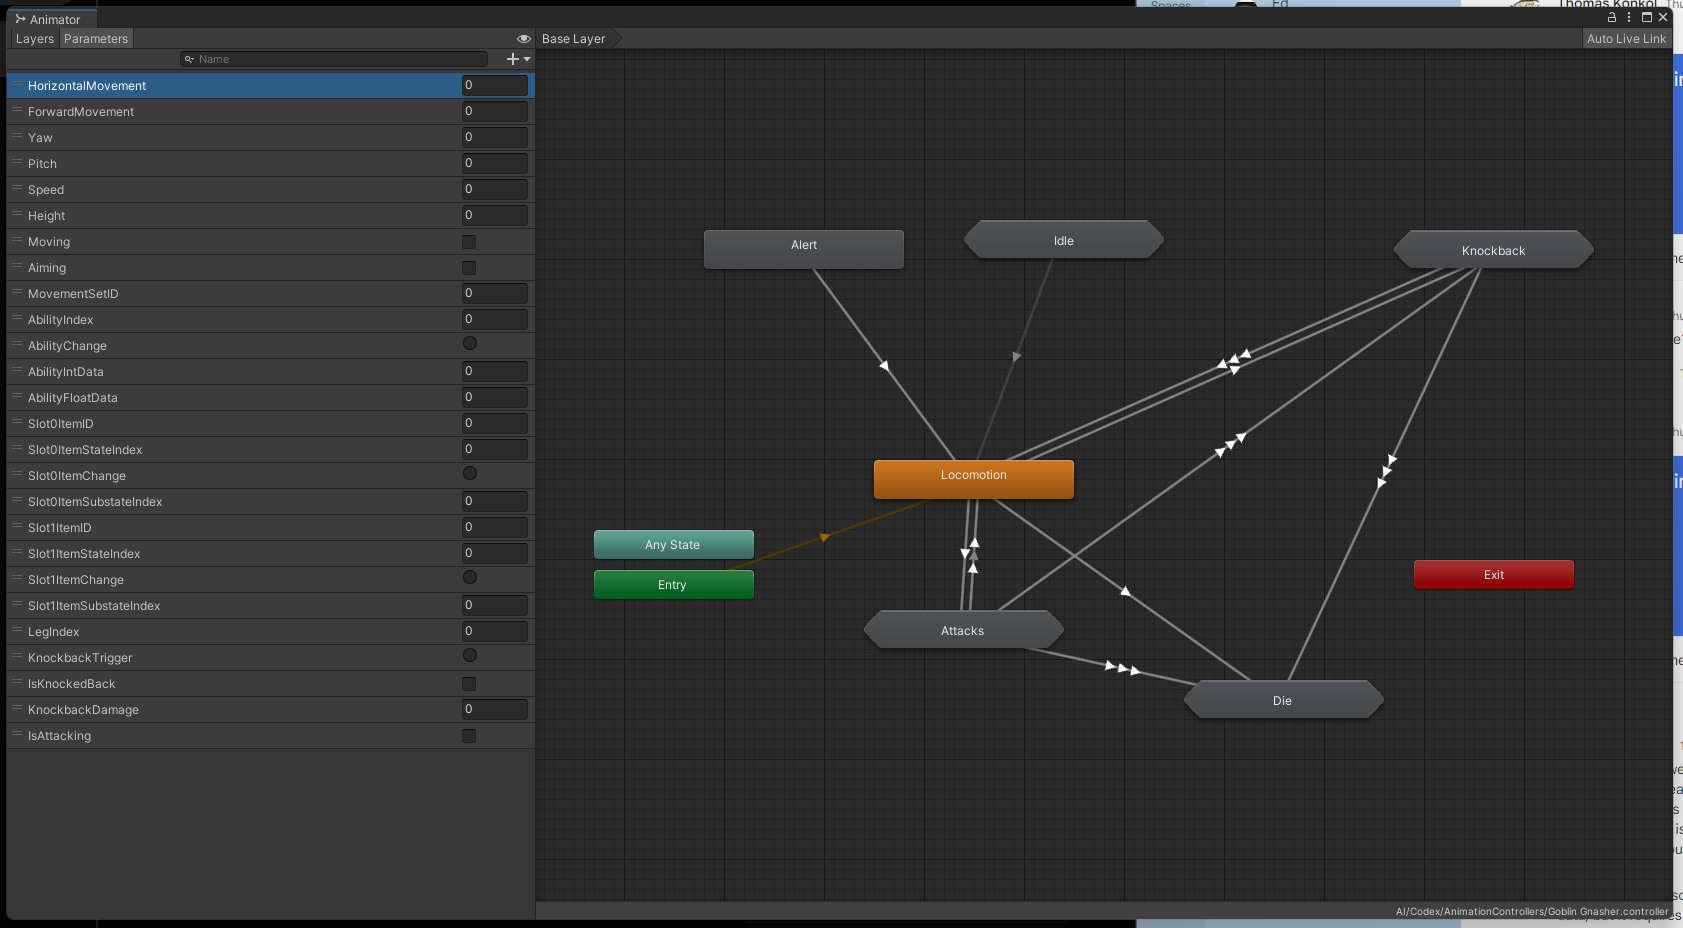
Task: Select the Attacks sub-state machine node
Action: [x=964, y=630]
